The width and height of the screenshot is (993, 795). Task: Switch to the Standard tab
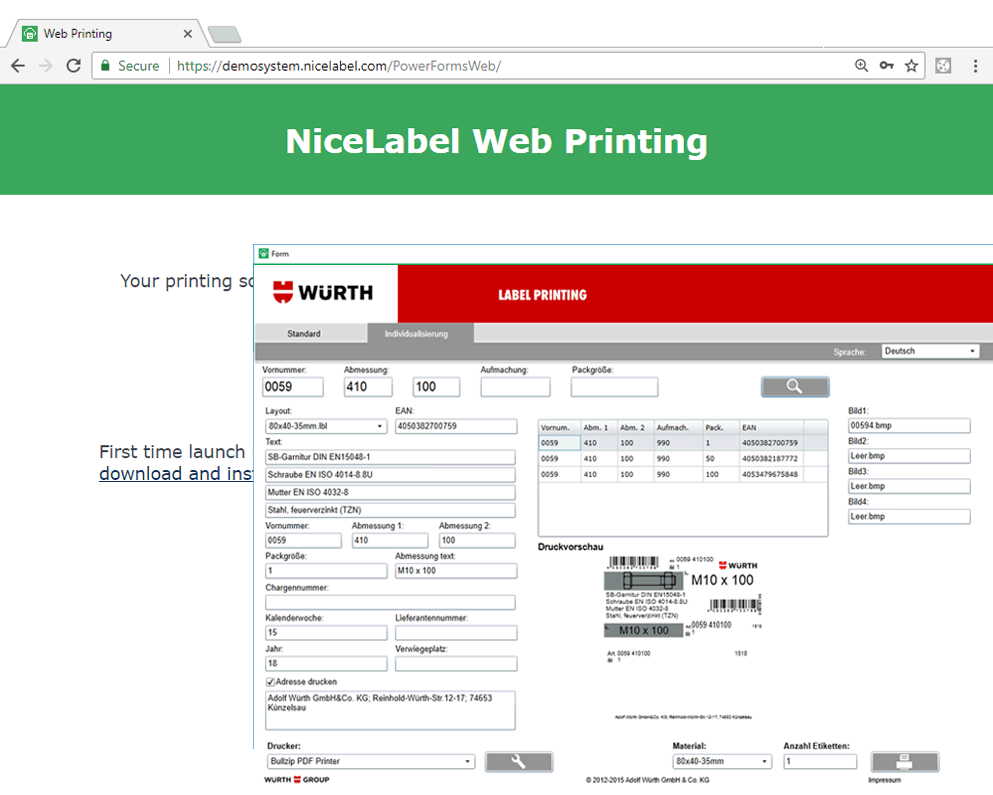304,333
